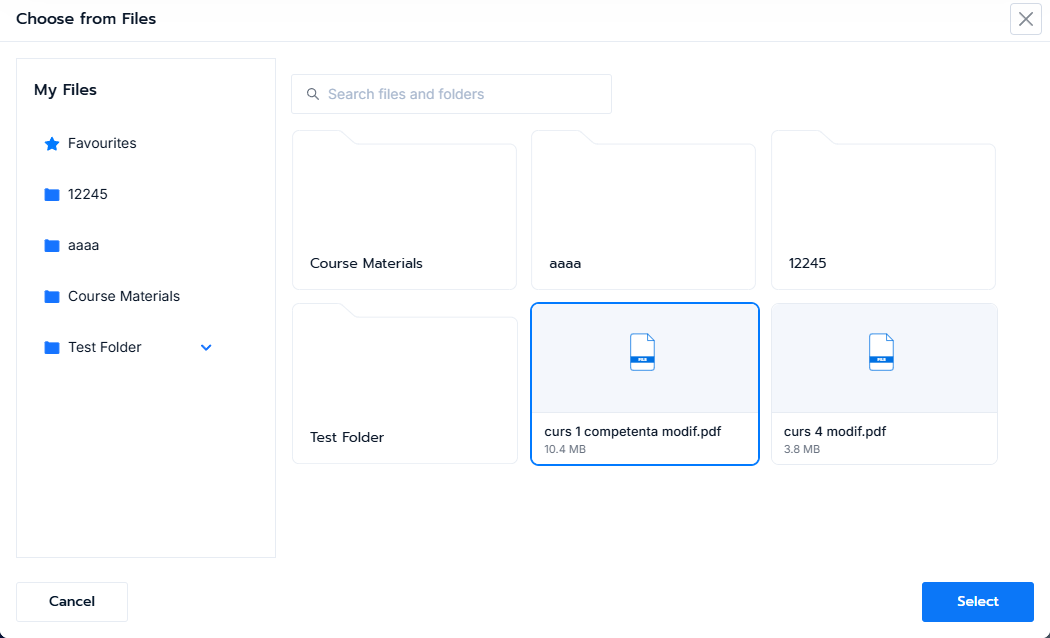The width and height of the screenshot is (1050, 638).
Task: Click the curs 1 competenta modif.pdf file name
Action: (x=633, y=432)
